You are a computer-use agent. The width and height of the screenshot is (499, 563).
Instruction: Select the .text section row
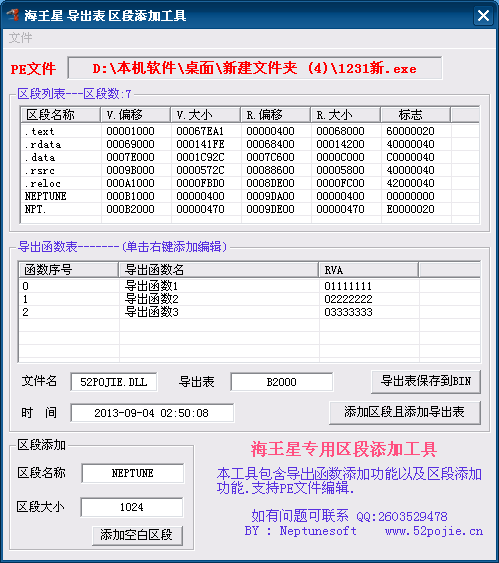[250, 131]
